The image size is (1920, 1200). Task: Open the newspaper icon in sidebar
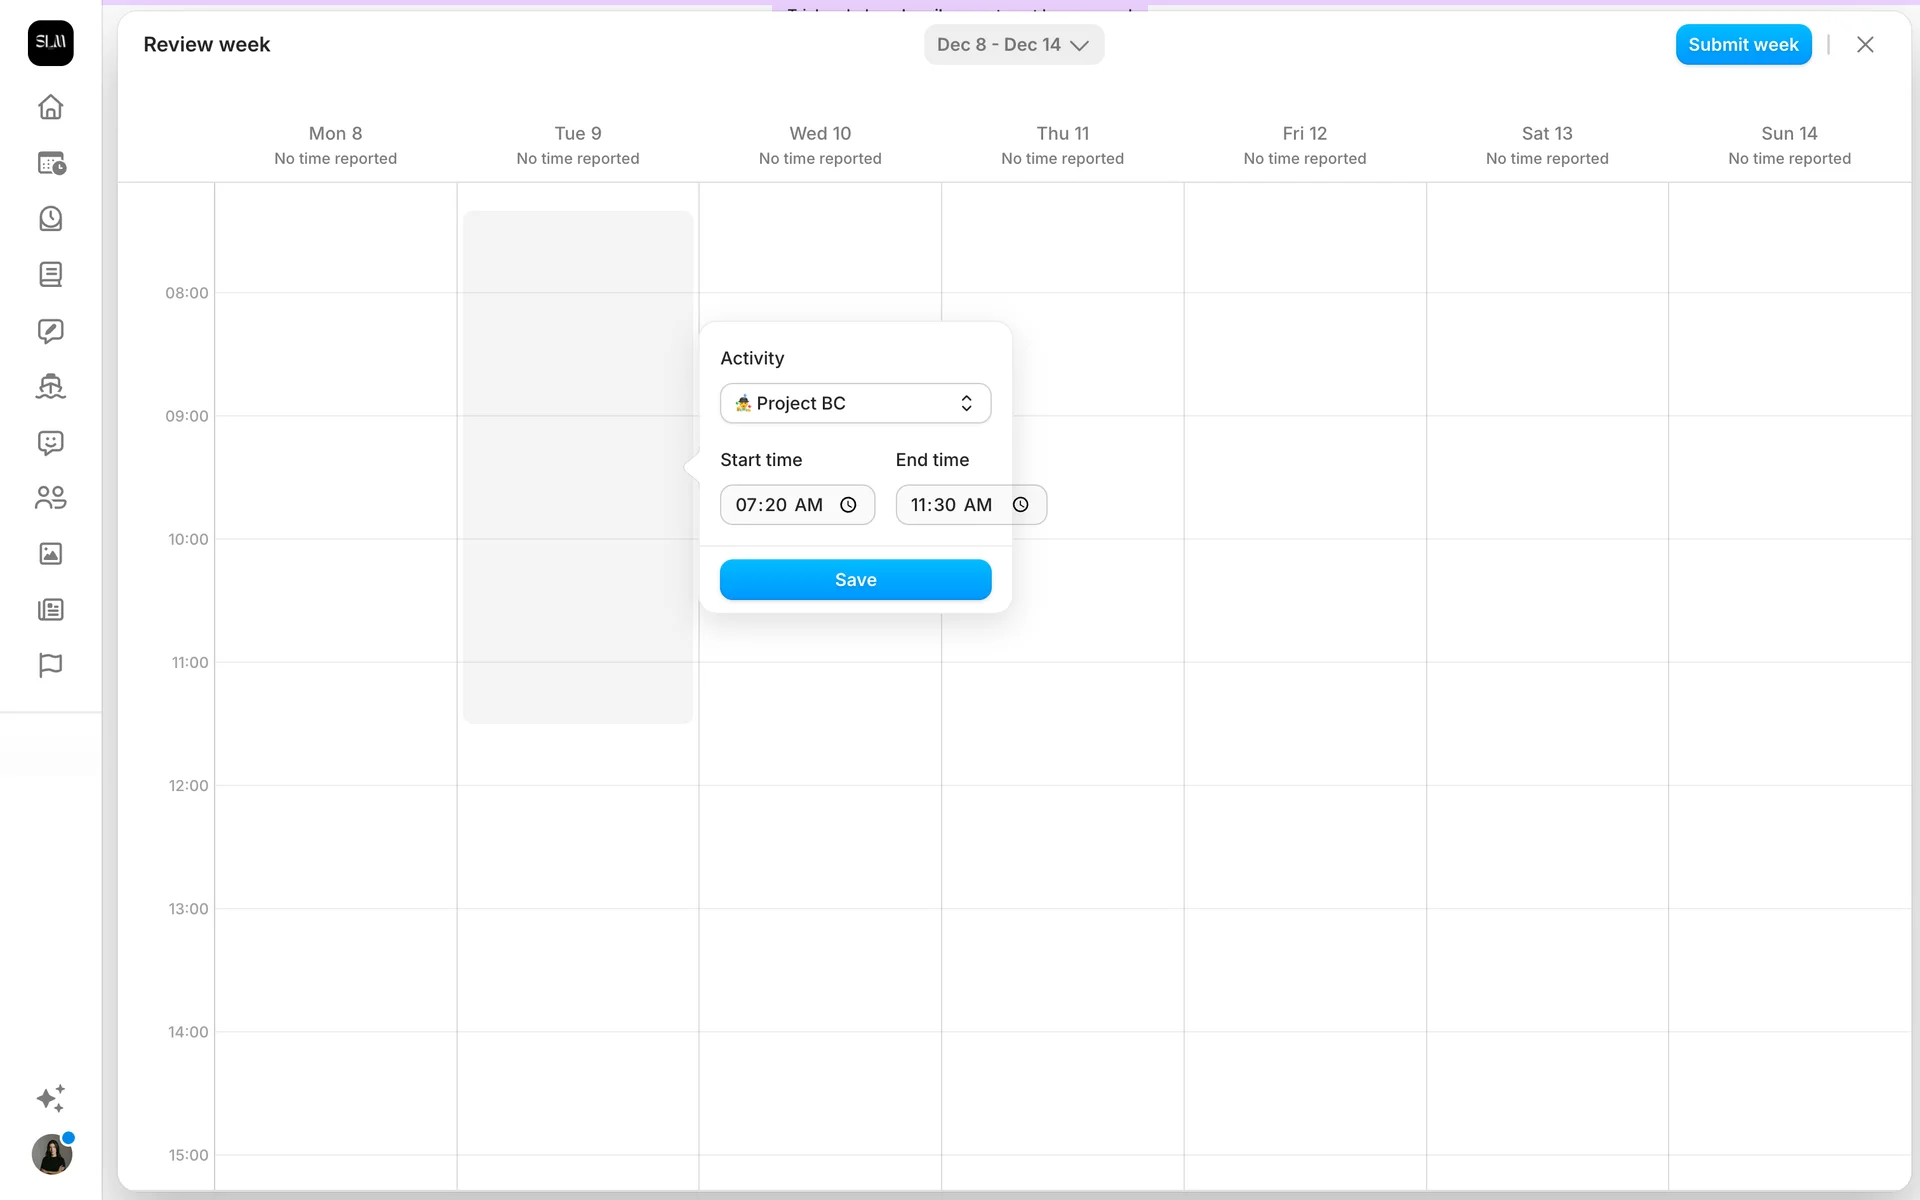point(50,609)
